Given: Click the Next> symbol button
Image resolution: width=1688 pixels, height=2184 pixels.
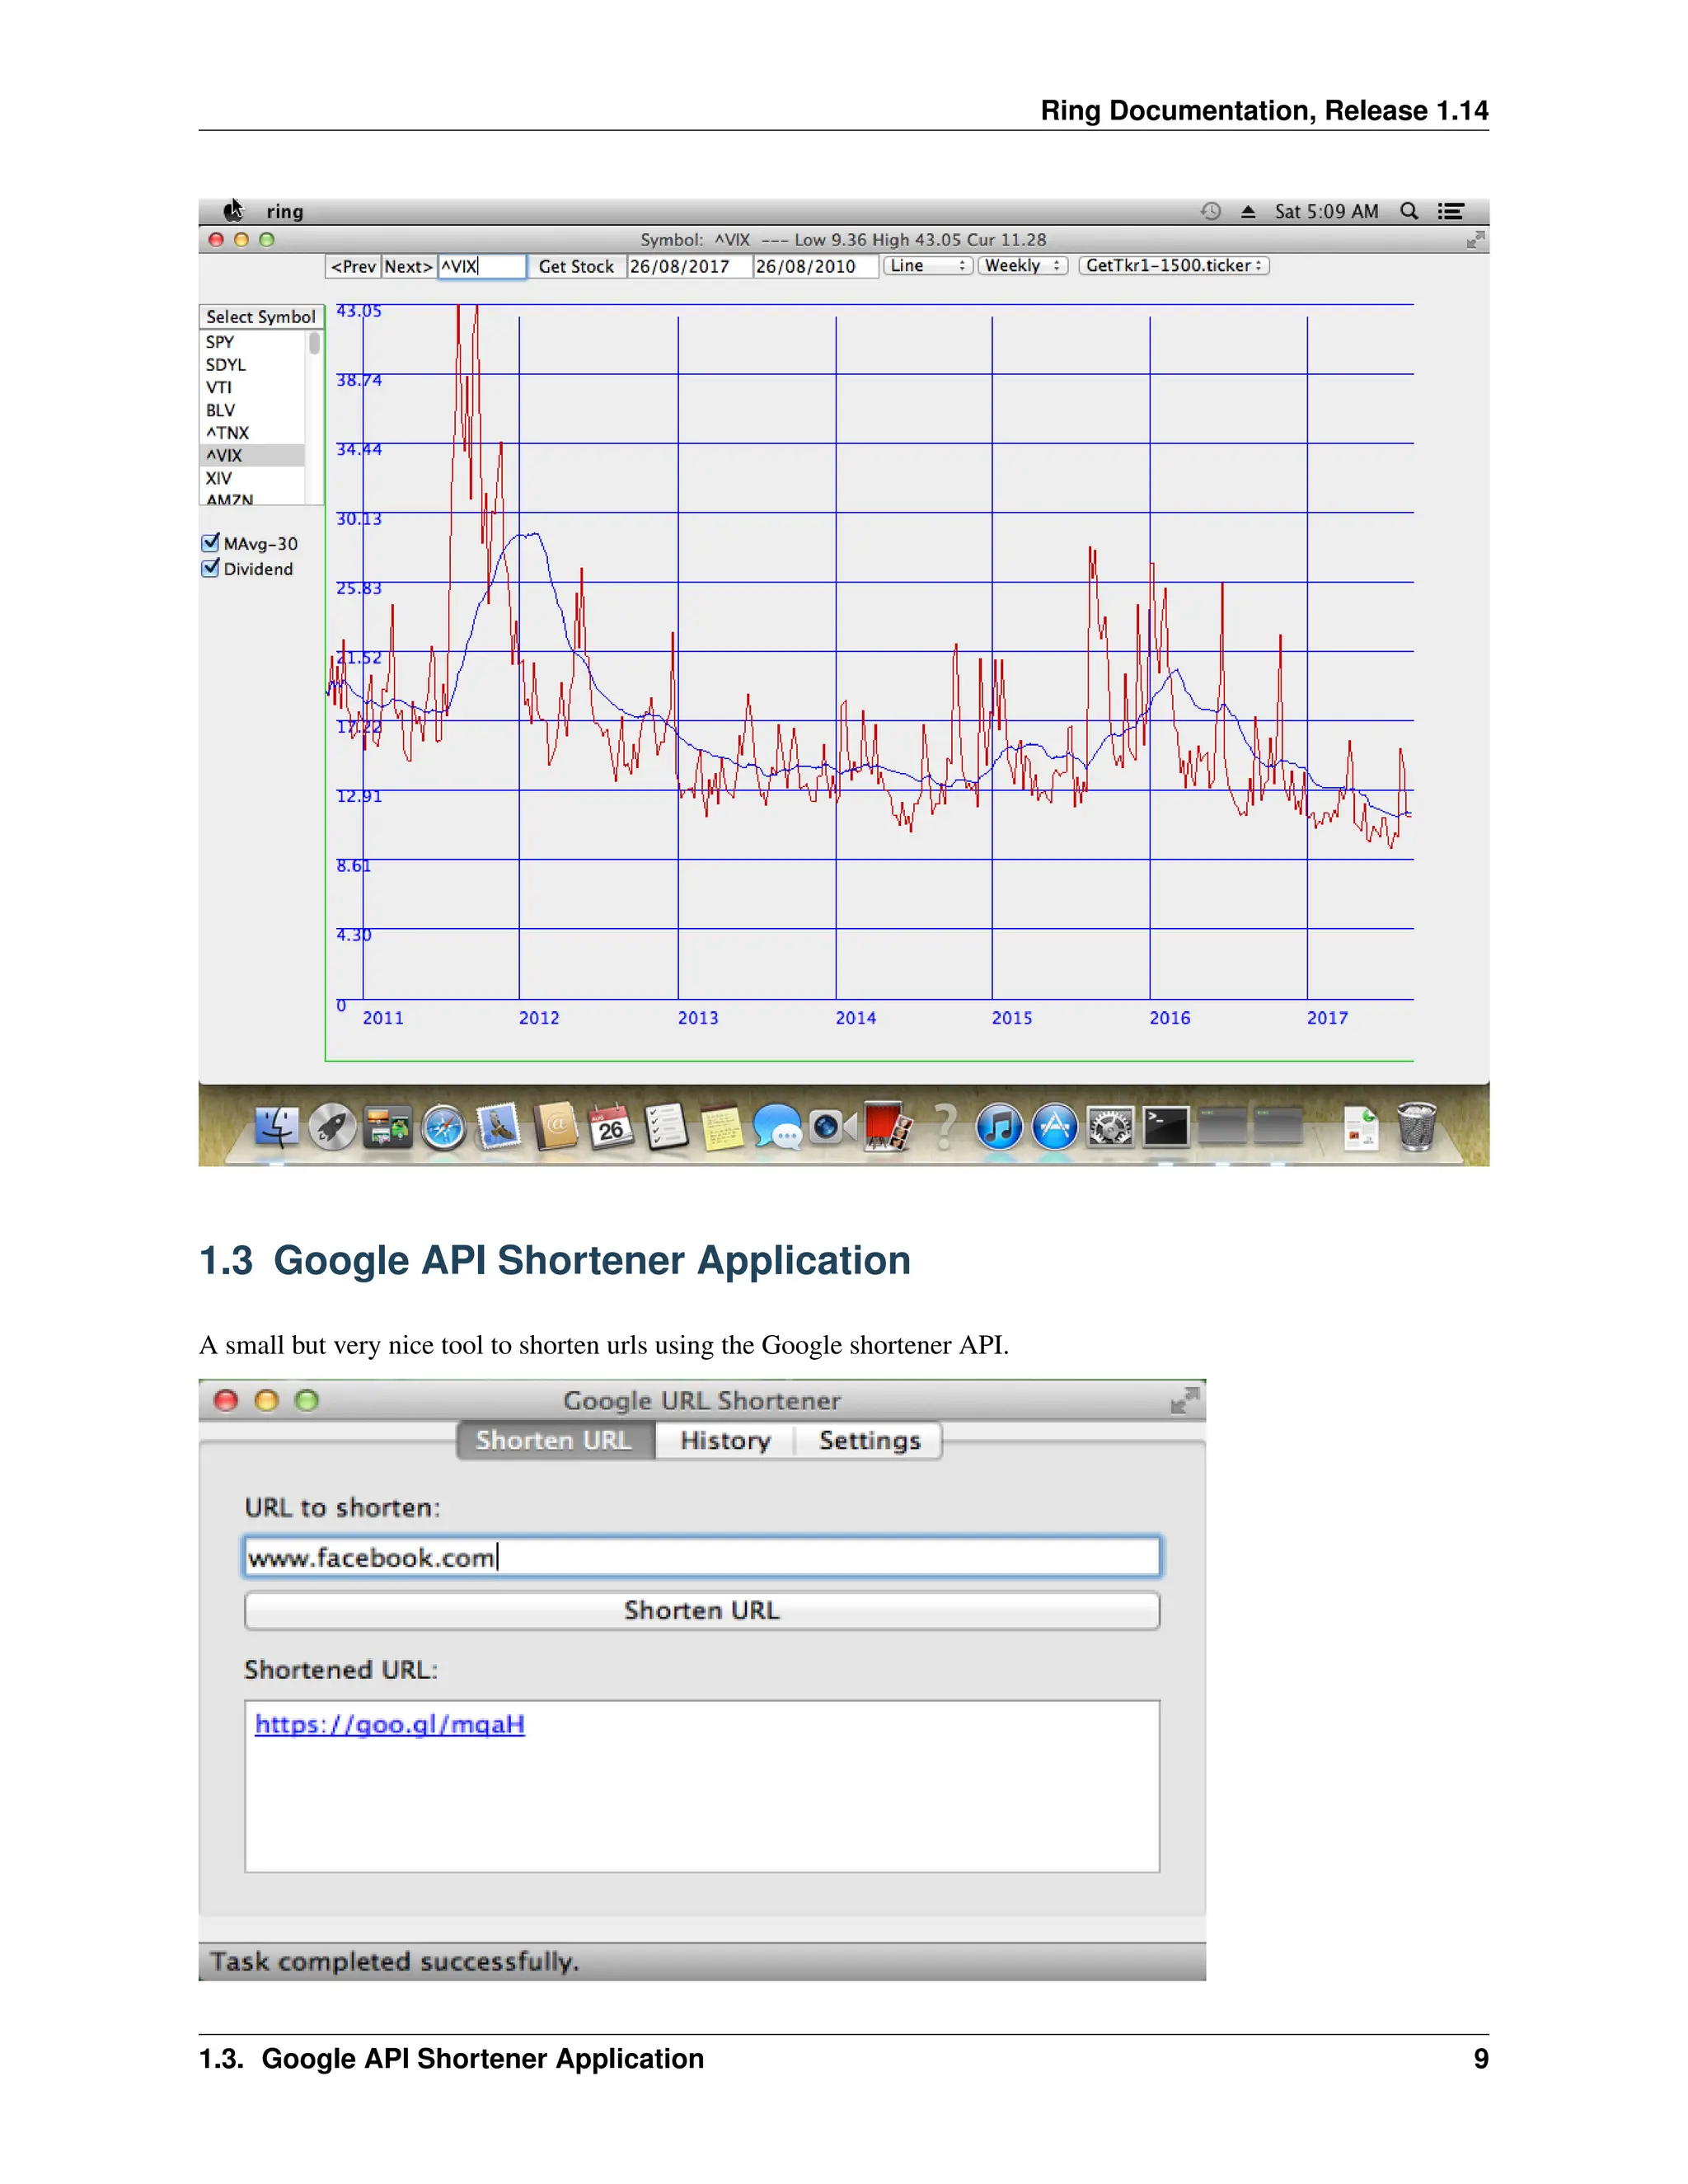Looking at the screenshot, I should point(408,266).
